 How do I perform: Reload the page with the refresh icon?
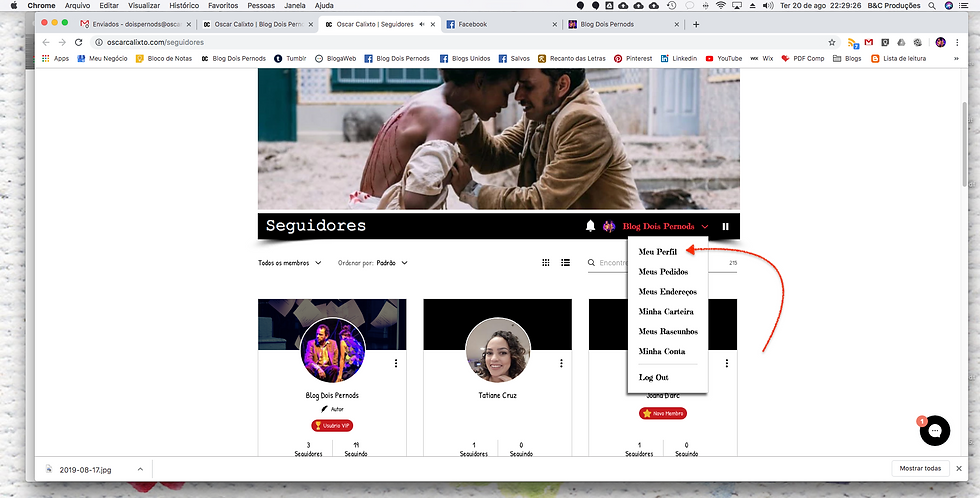(x=78, y=42)
